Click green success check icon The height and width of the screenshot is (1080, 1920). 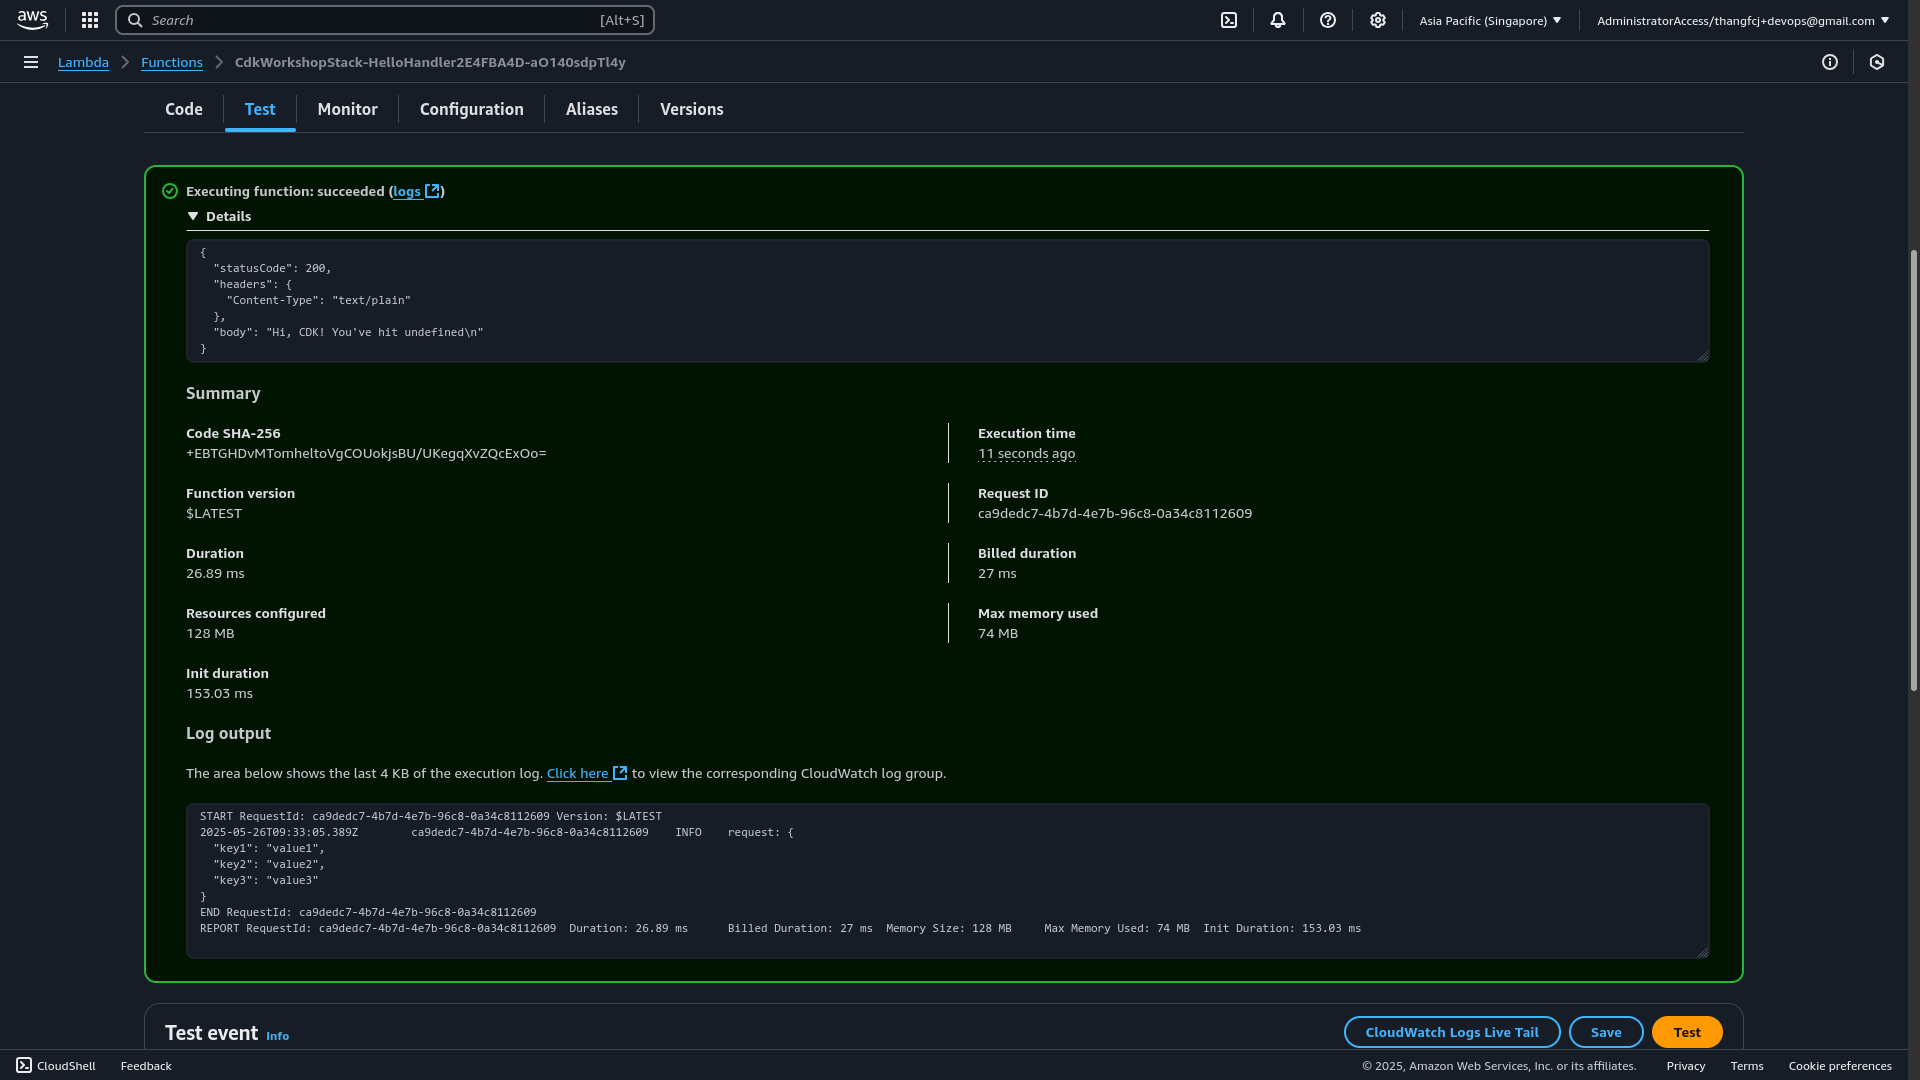point(170,191)
